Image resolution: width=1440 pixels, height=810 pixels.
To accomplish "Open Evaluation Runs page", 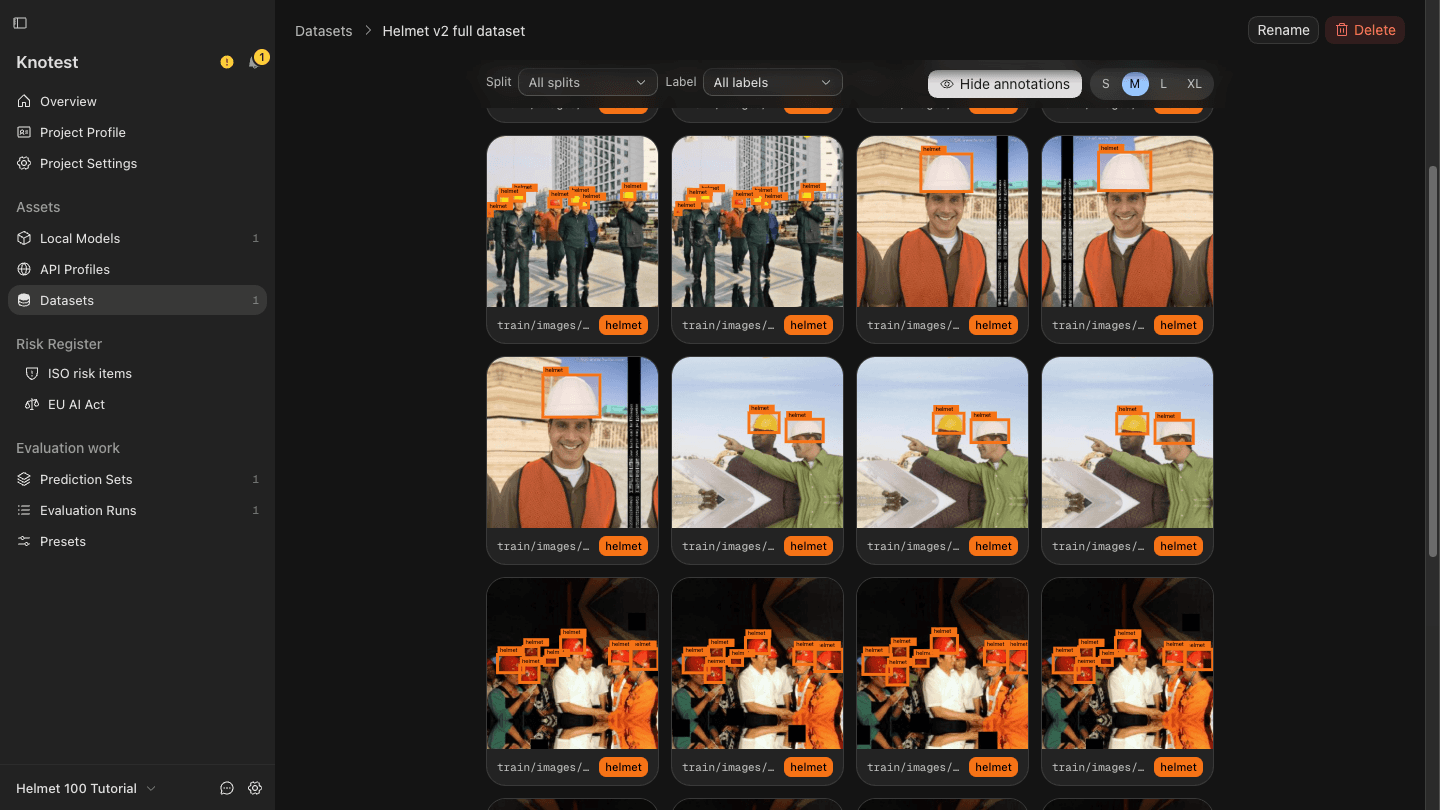I will click(x=137, y=510).
